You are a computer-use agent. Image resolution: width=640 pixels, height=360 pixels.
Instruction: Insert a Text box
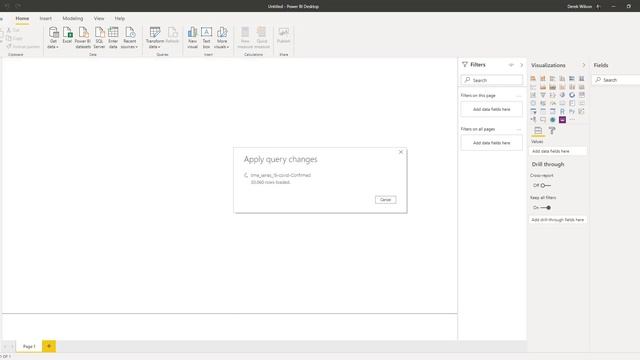207,38
